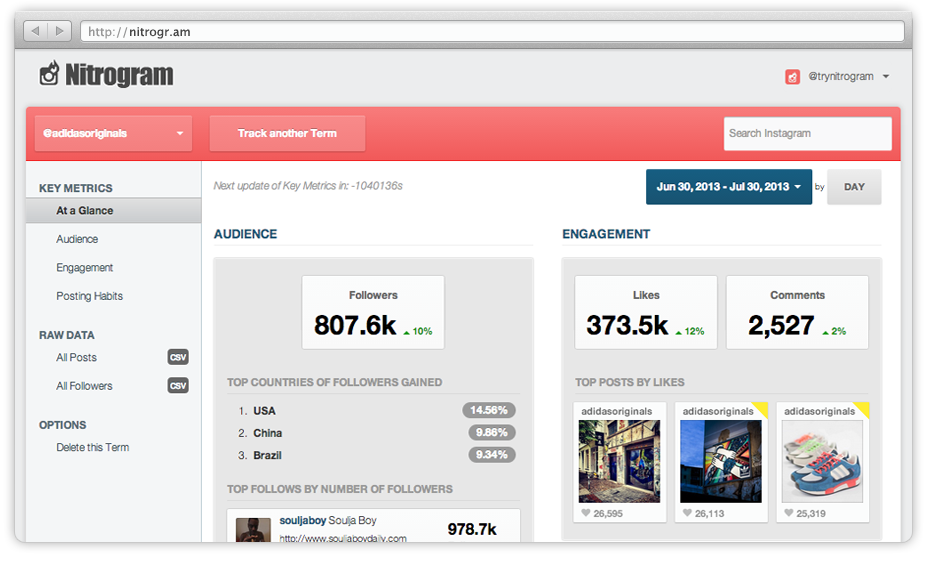Expand the Jun 30 - Jul 30 date range
The image size is (927, 562).
point(729,187)
